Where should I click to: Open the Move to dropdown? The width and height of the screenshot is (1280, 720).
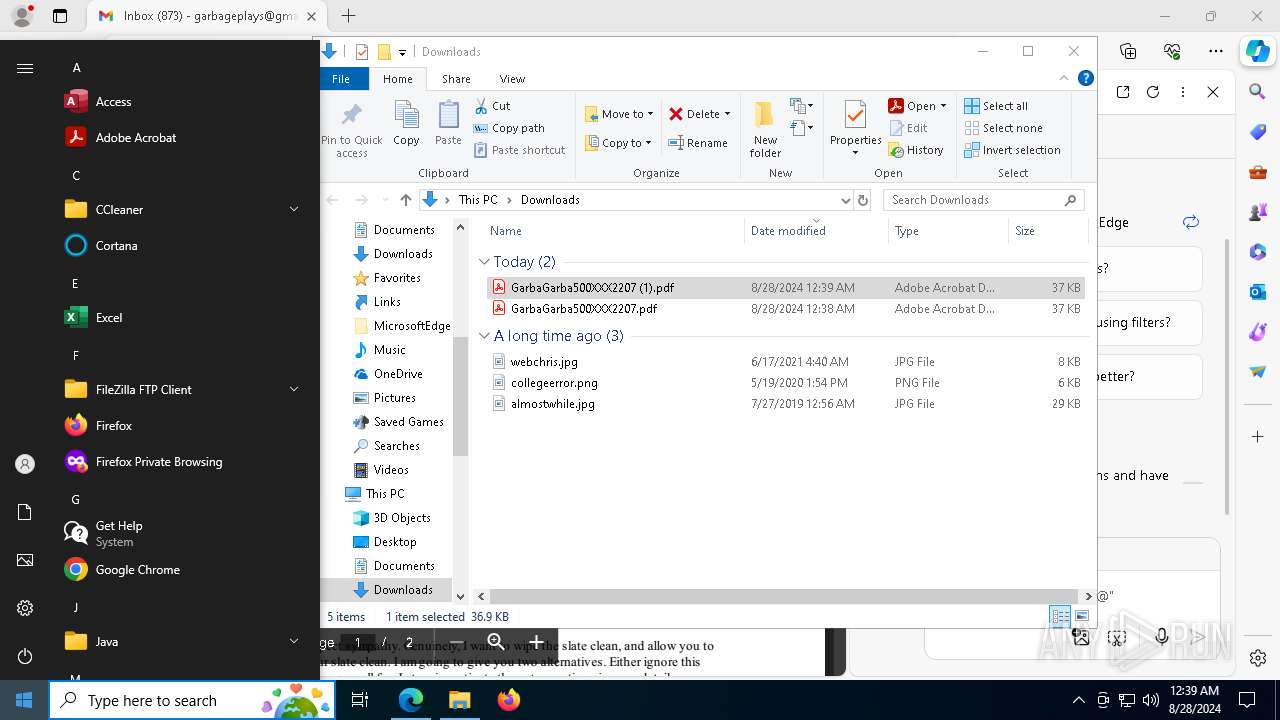[619, 114]
